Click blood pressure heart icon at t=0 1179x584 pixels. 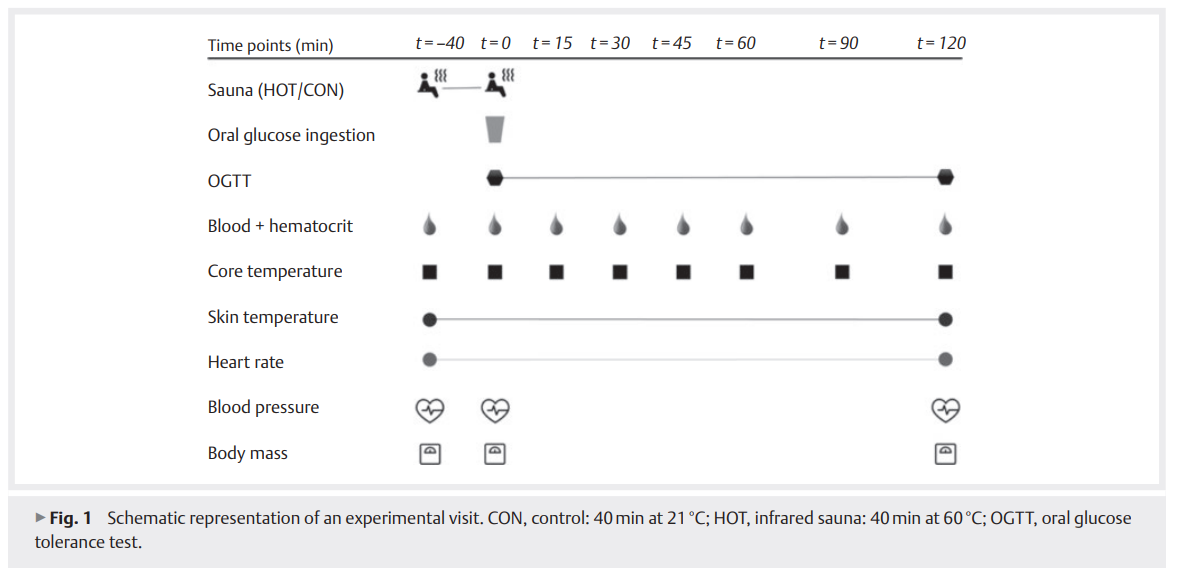[x=495, y=410]
